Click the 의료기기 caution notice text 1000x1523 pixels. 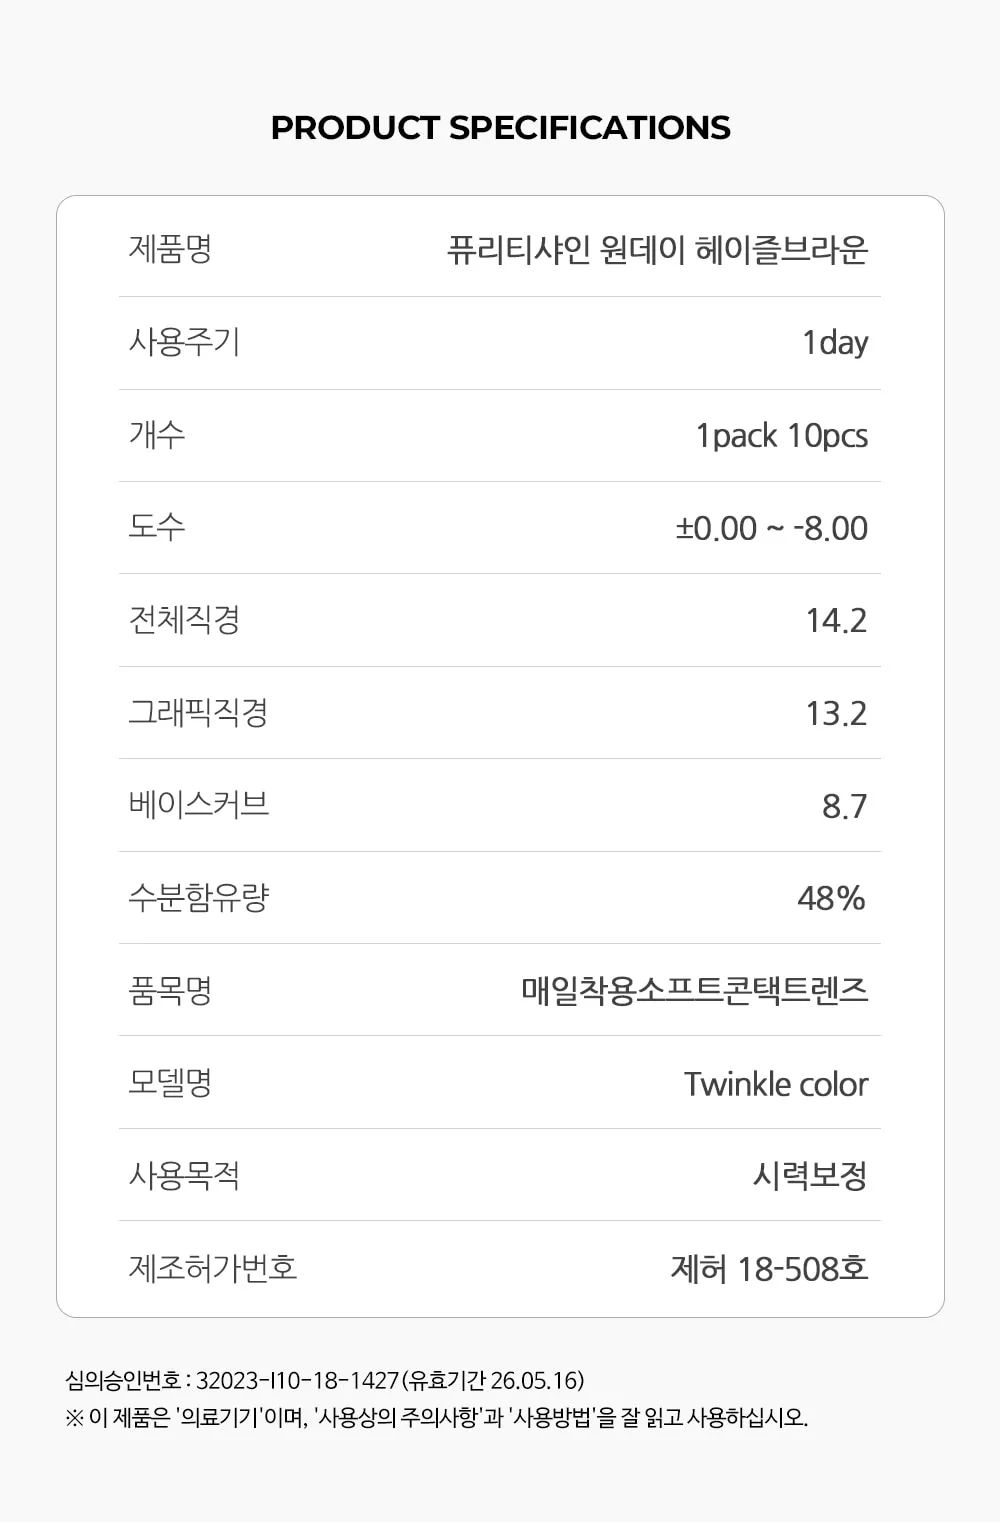(436, 1417)
